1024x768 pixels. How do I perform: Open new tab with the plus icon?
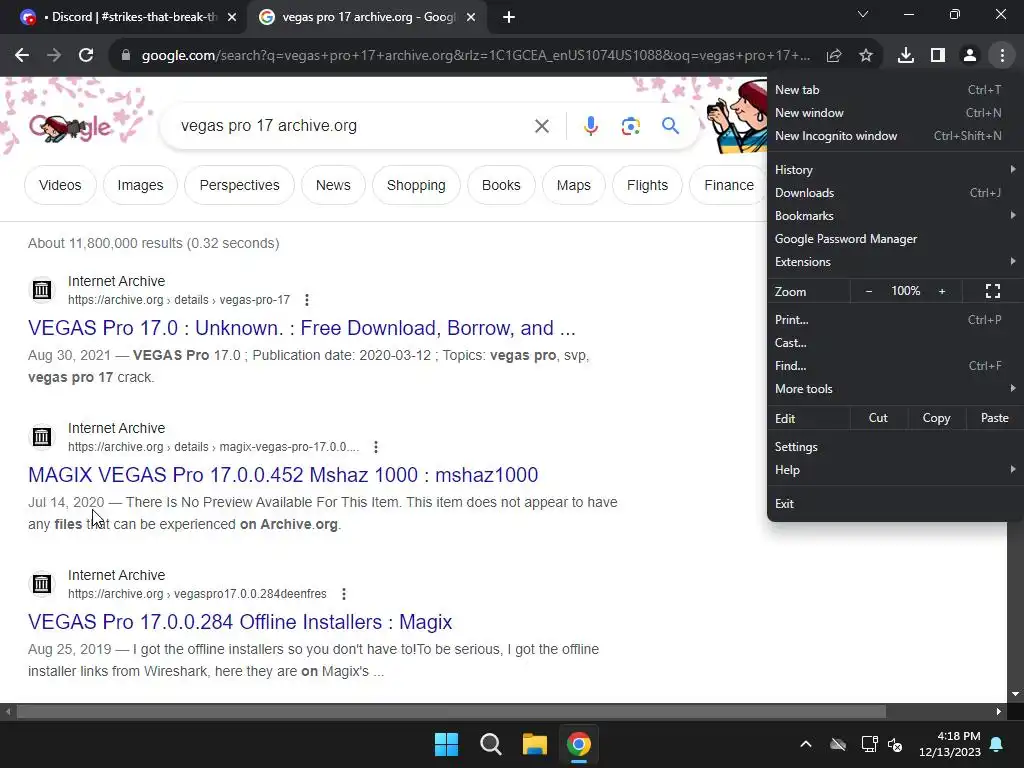tap(509, 18)
